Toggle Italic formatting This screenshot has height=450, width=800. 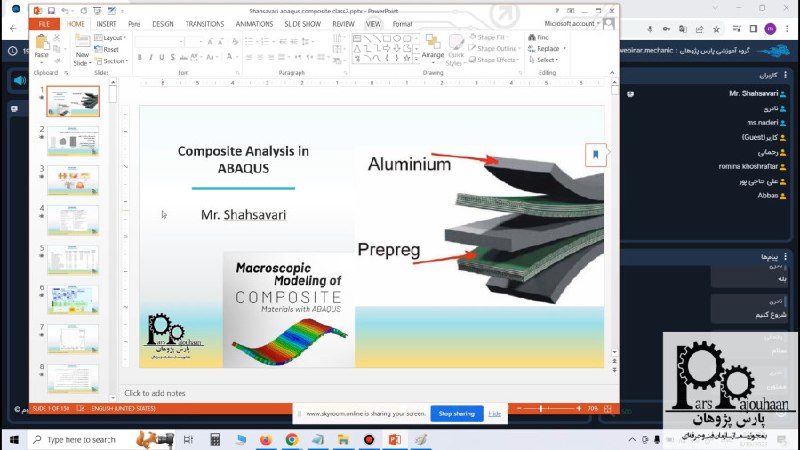pyautogui.click(x=151, y=57)
